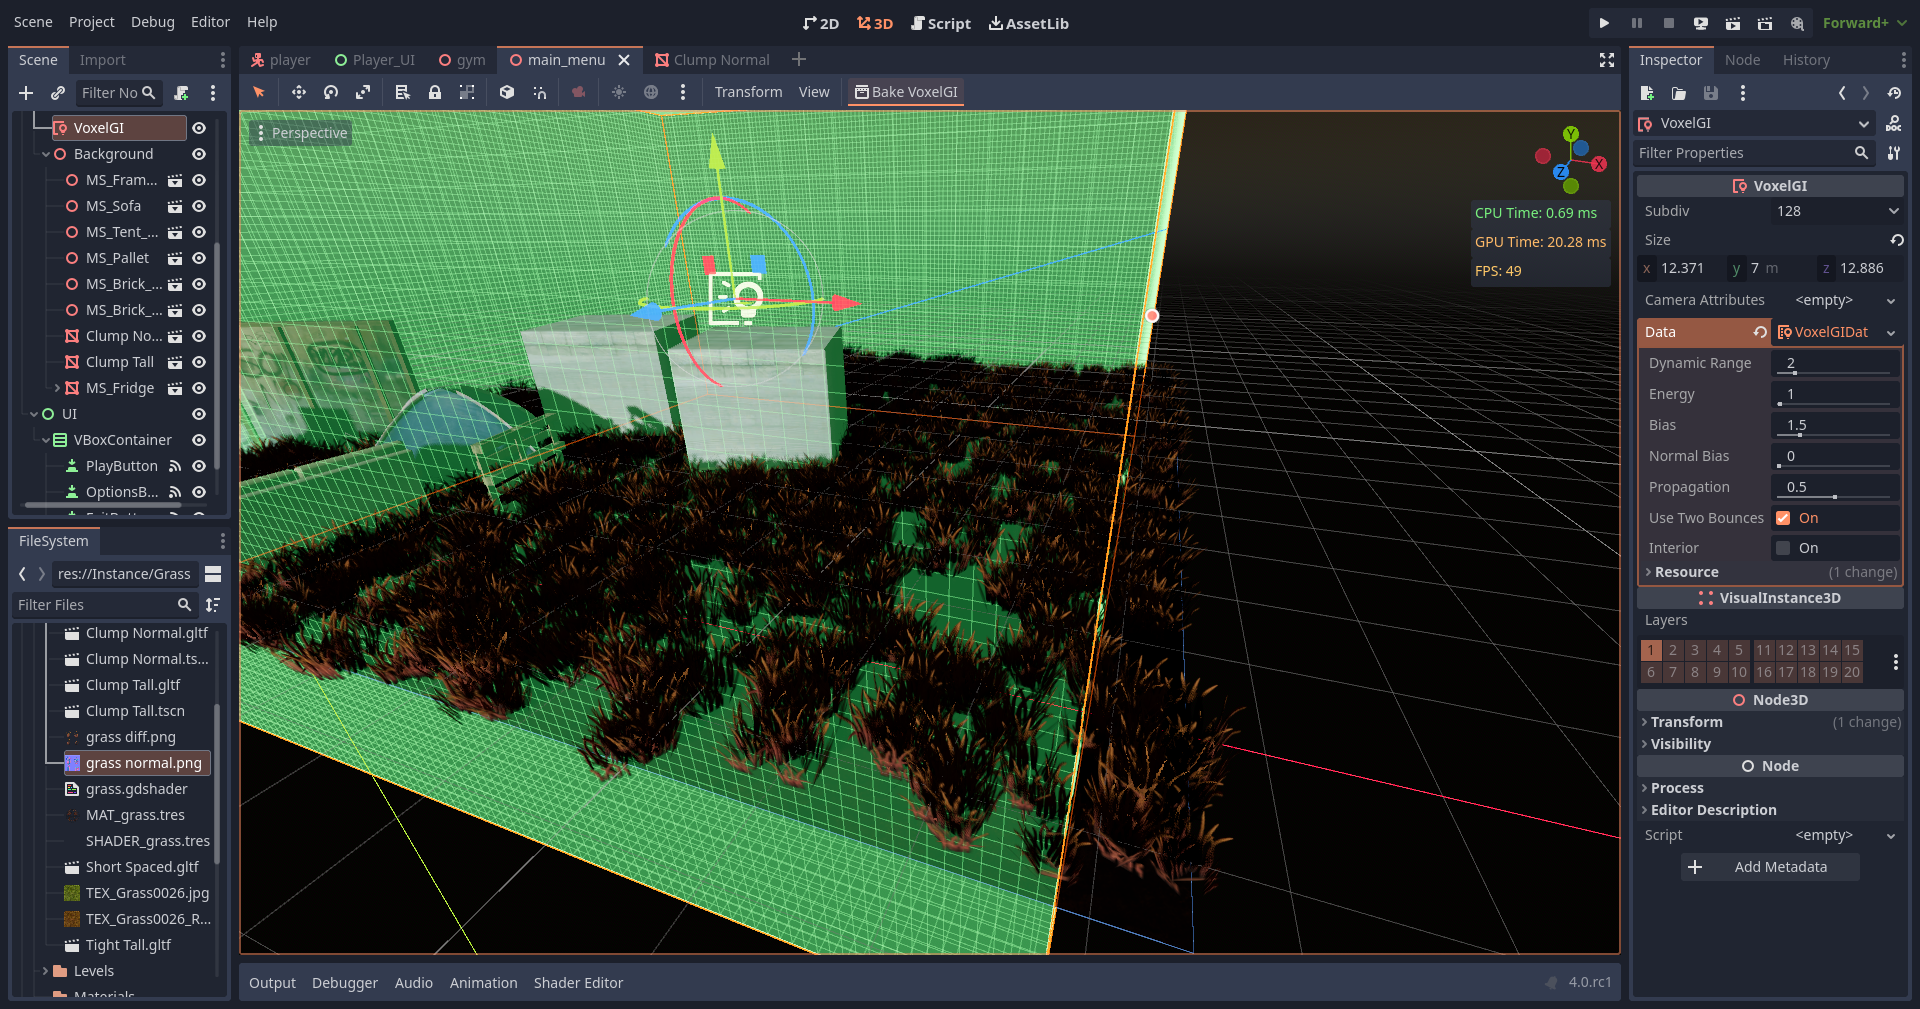Enable the Interior checkbox in the Inspector
Image resolution: width=1920 pixels, height=1009 pixels.
point(1784,548)
